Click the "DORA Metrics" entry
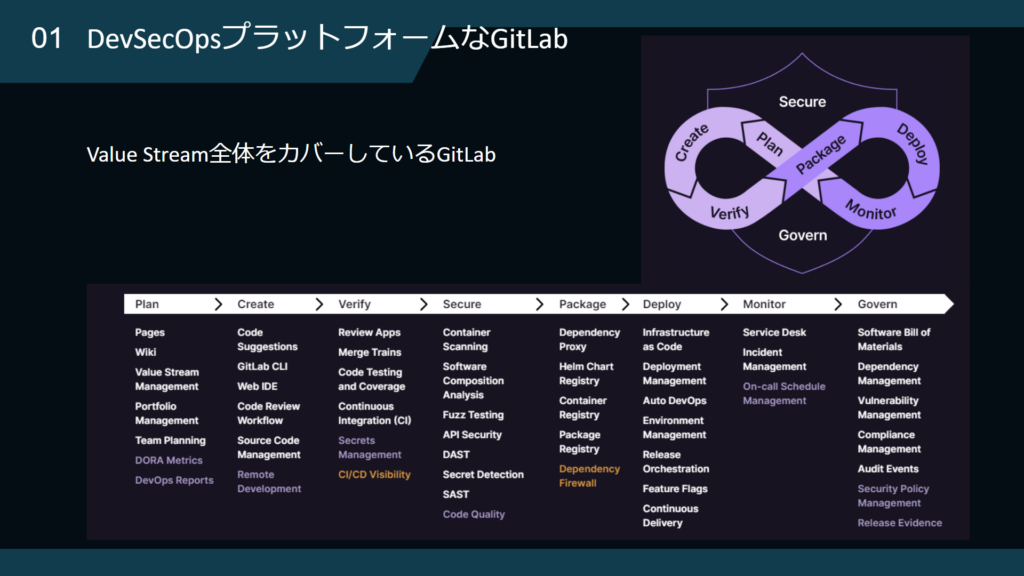This screenshot has height=576, width=1024. pyautogui.click(x=168, y=460)
